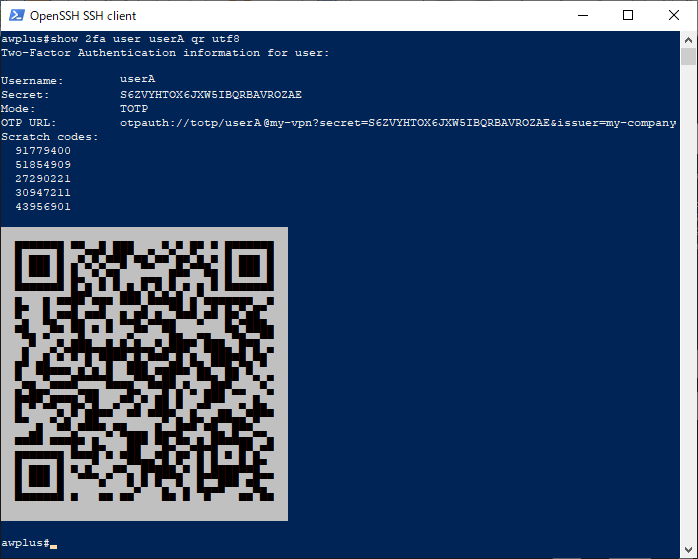Click the "Scratch codes:" label

[x=50, y=136]
